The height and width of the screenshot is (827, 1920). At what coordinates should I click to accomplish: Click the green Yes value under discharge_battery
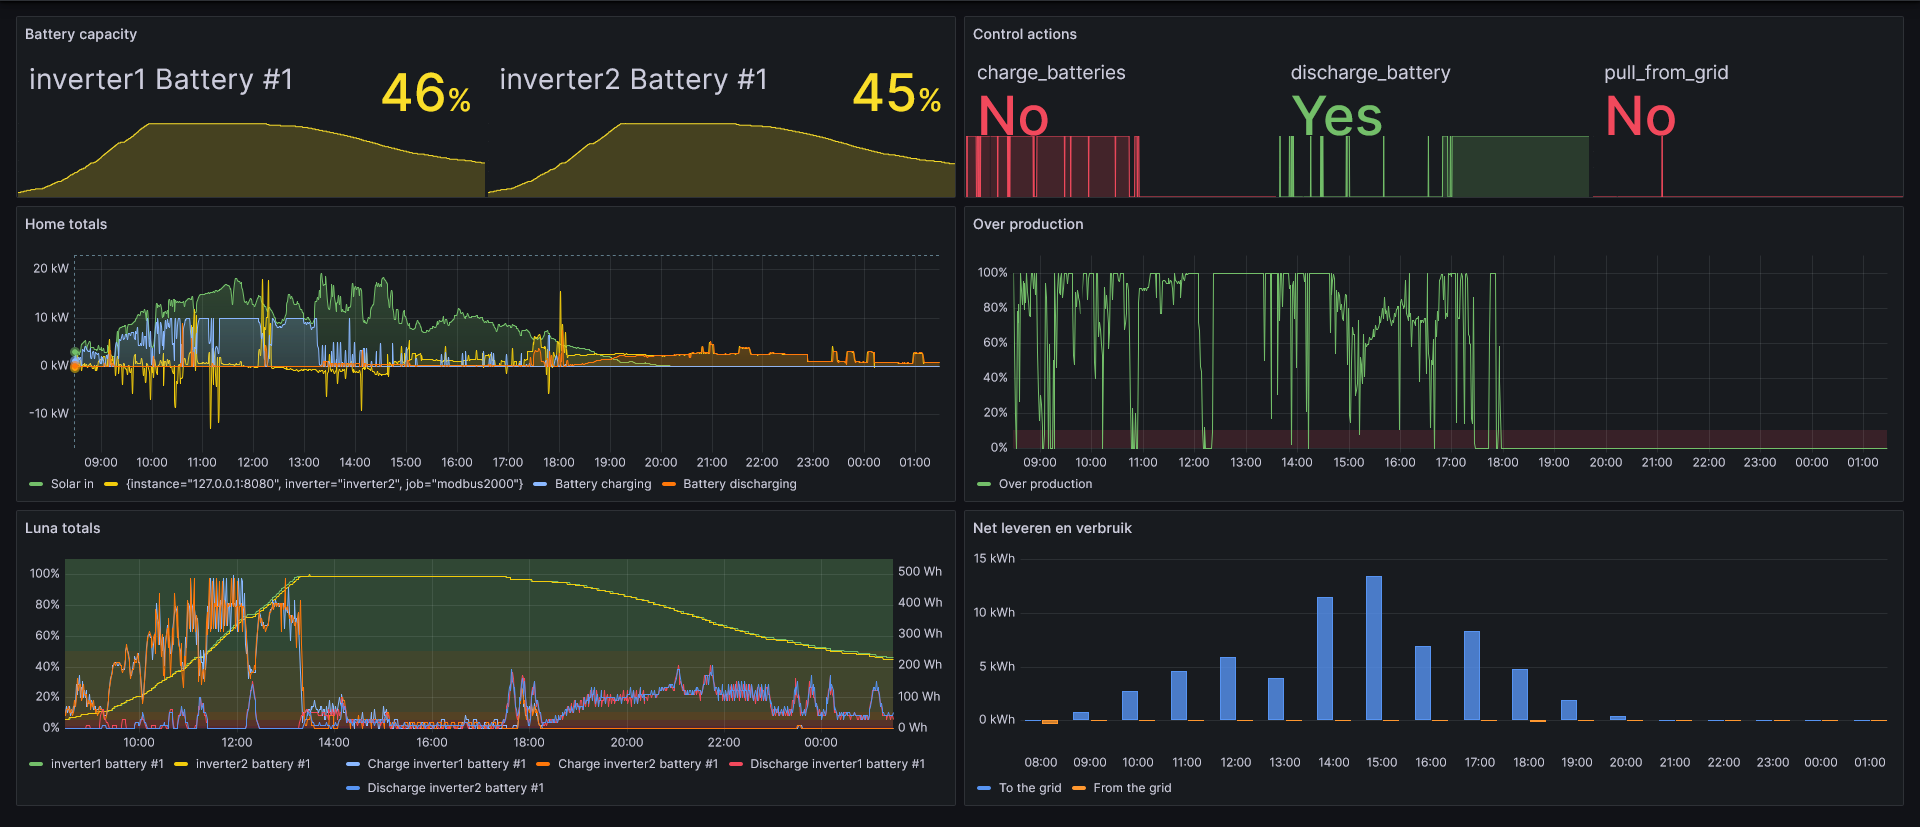point(1337,116)
